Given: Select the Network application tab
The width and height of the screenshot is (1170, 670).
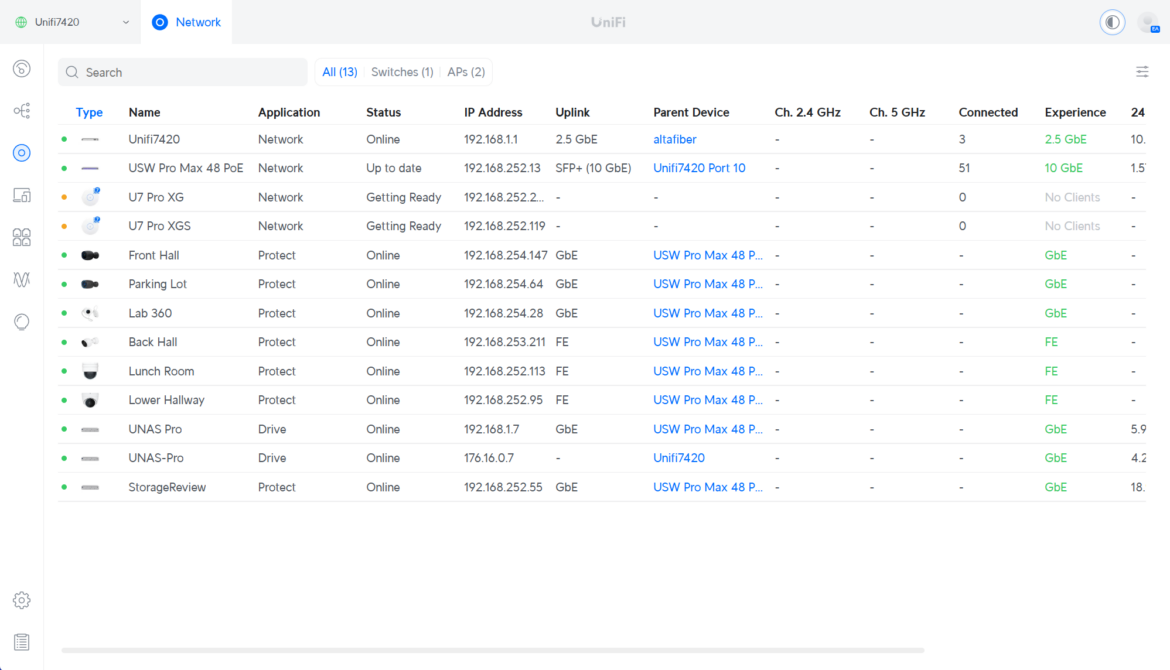Looking at the screenshot, I should pyautogui.click(x=187, y=22).
